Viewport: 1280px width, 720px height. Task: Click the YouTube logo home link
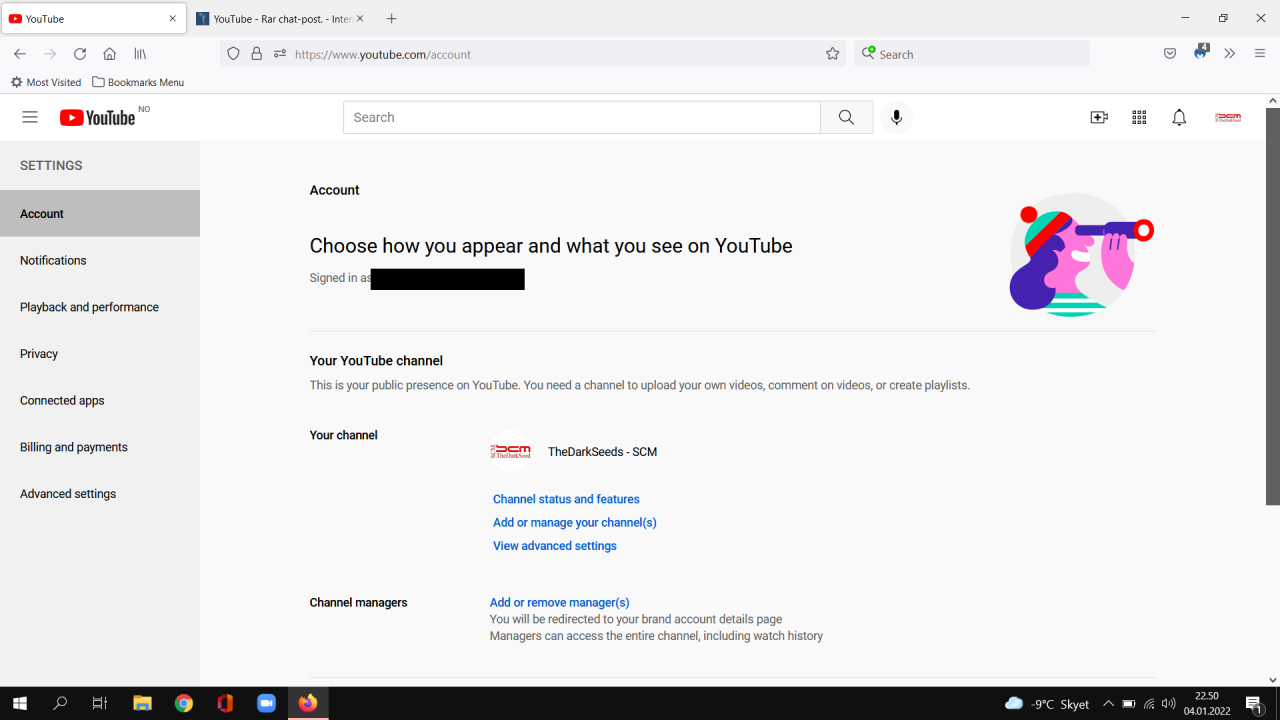point(97,118)
